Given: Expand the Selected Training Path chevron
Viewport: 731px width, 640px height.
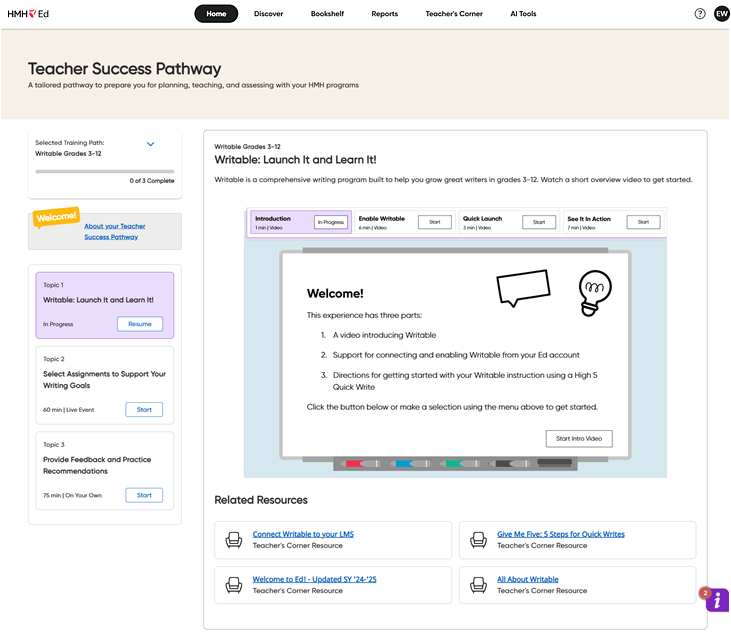Looking at the screenshot, I should pyautogui.click(x=151, y=144).
